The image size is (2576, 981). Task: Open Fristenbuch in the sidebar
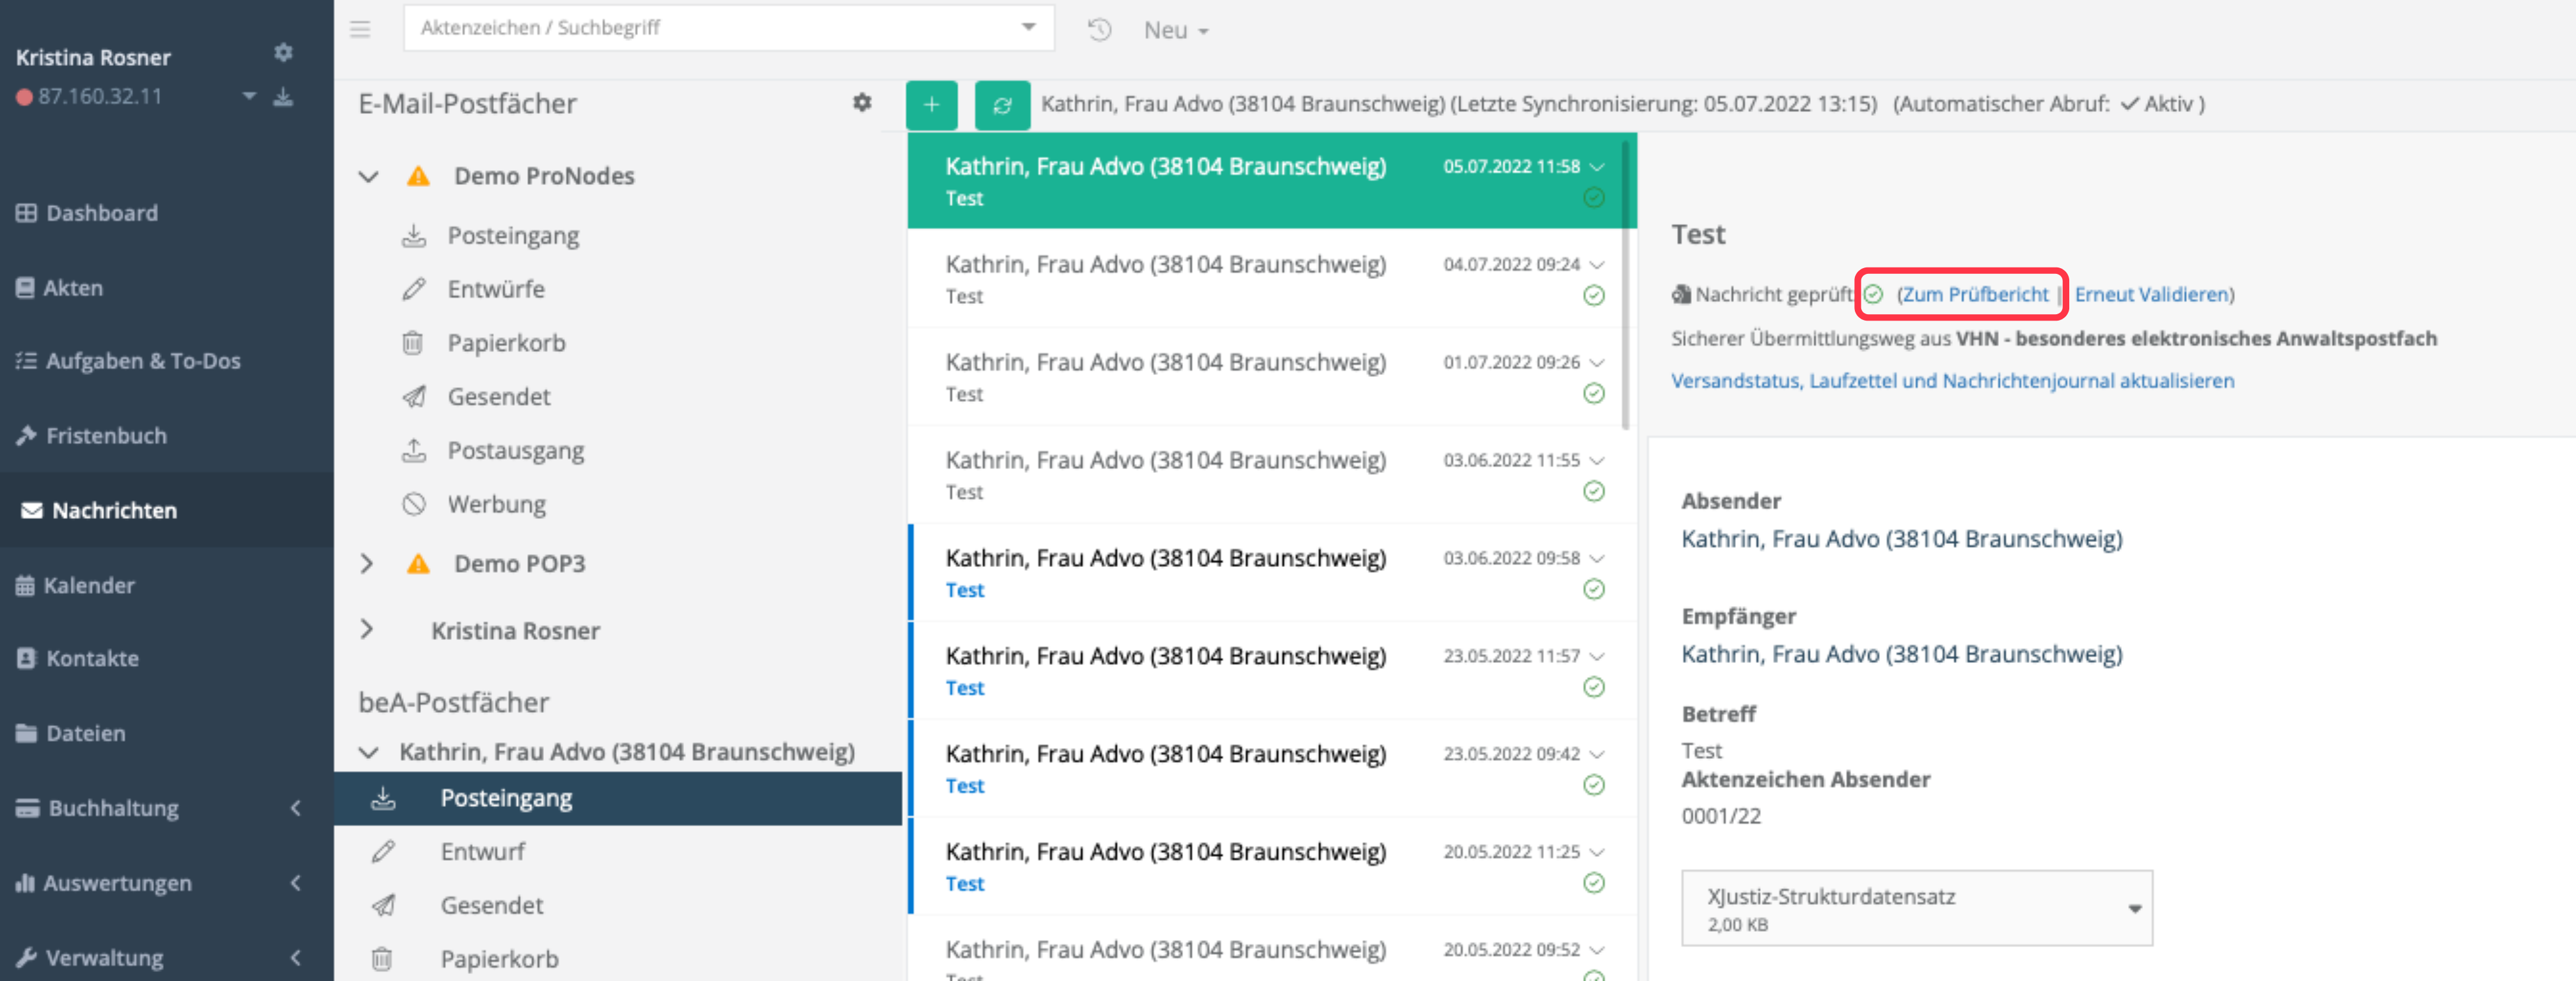tap(106, 436)
